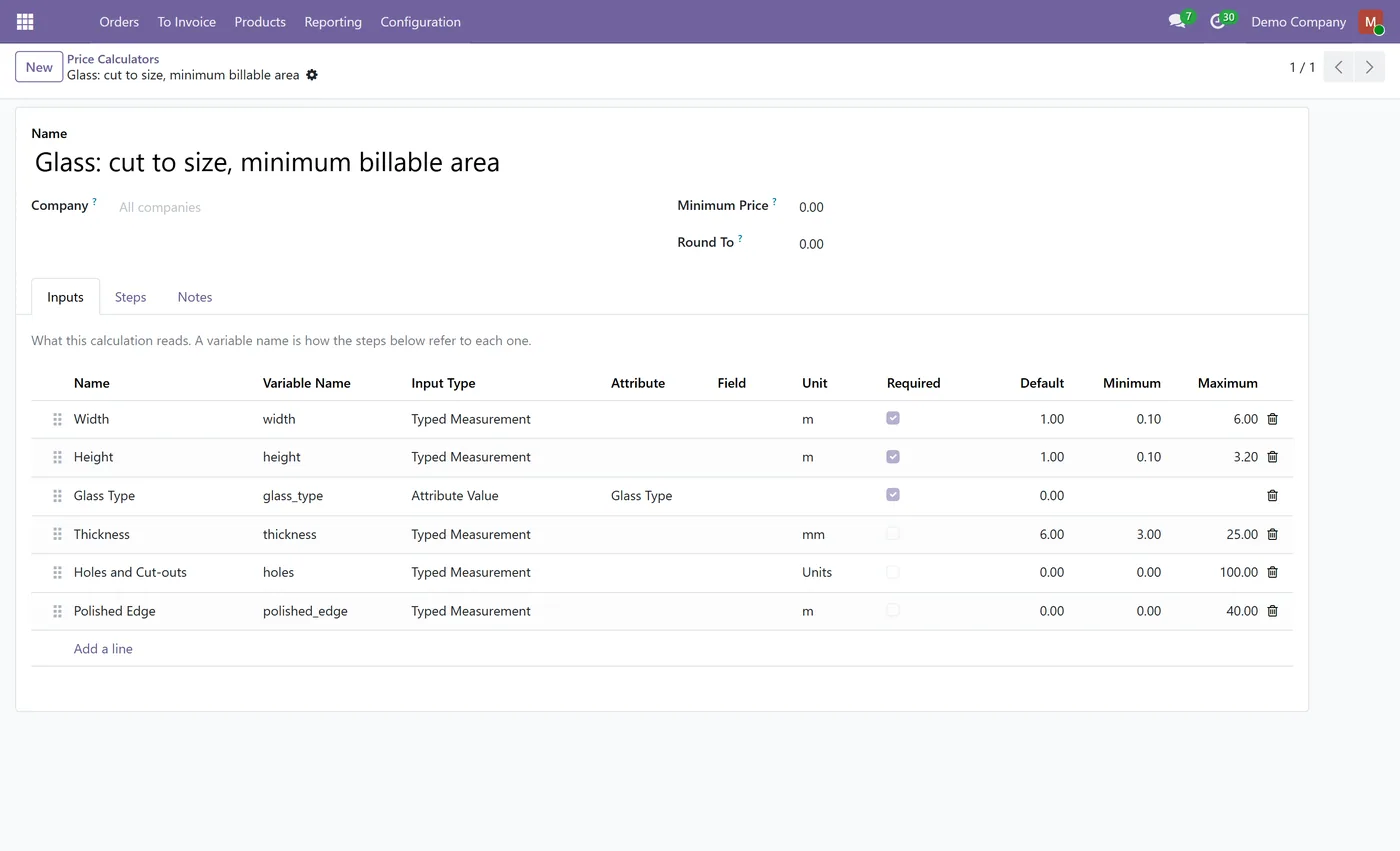
Task: Enable Required checkbox for Holes and Cut-outs
Action: (893, 571)
